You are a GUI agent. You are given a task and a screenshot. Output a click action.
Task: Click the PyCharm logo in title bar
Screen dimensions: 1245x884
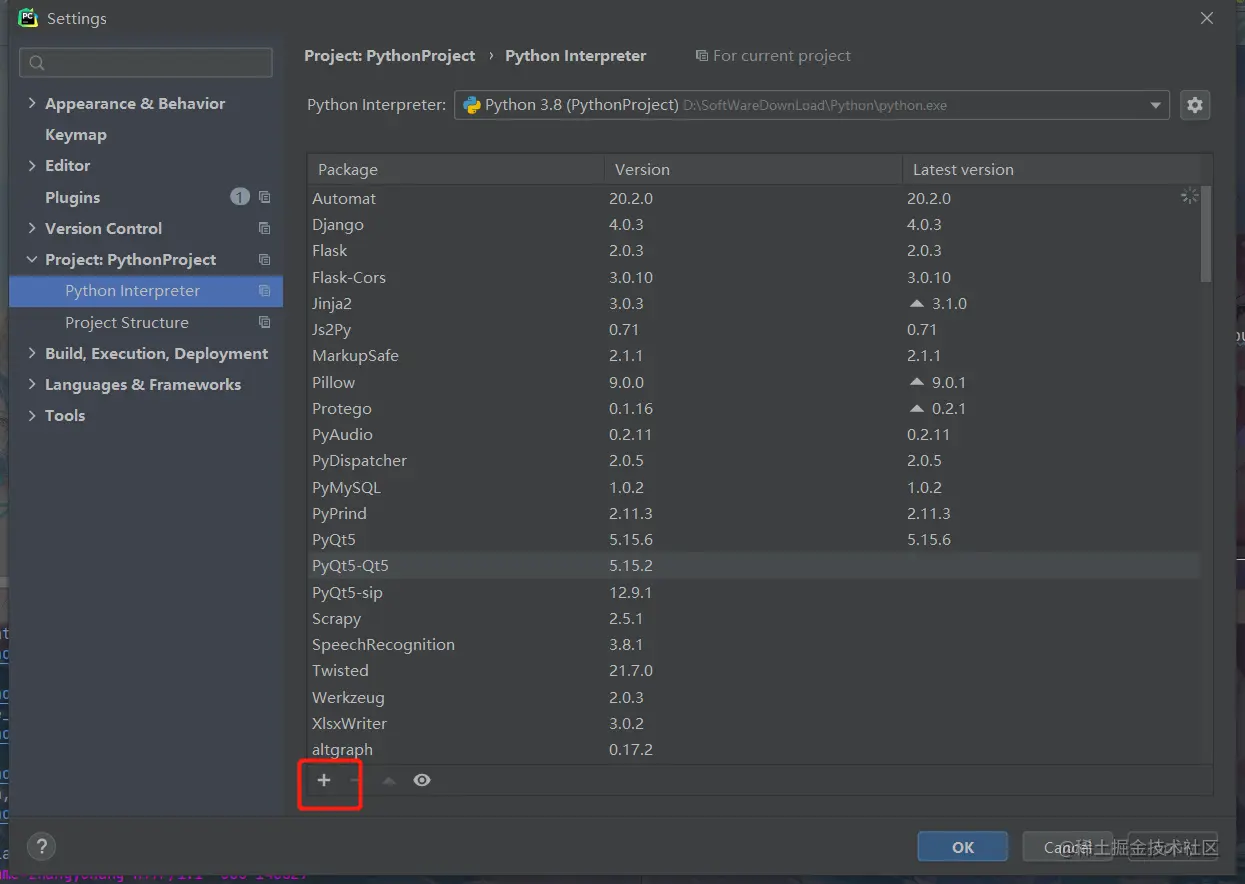tap(28, 17)
